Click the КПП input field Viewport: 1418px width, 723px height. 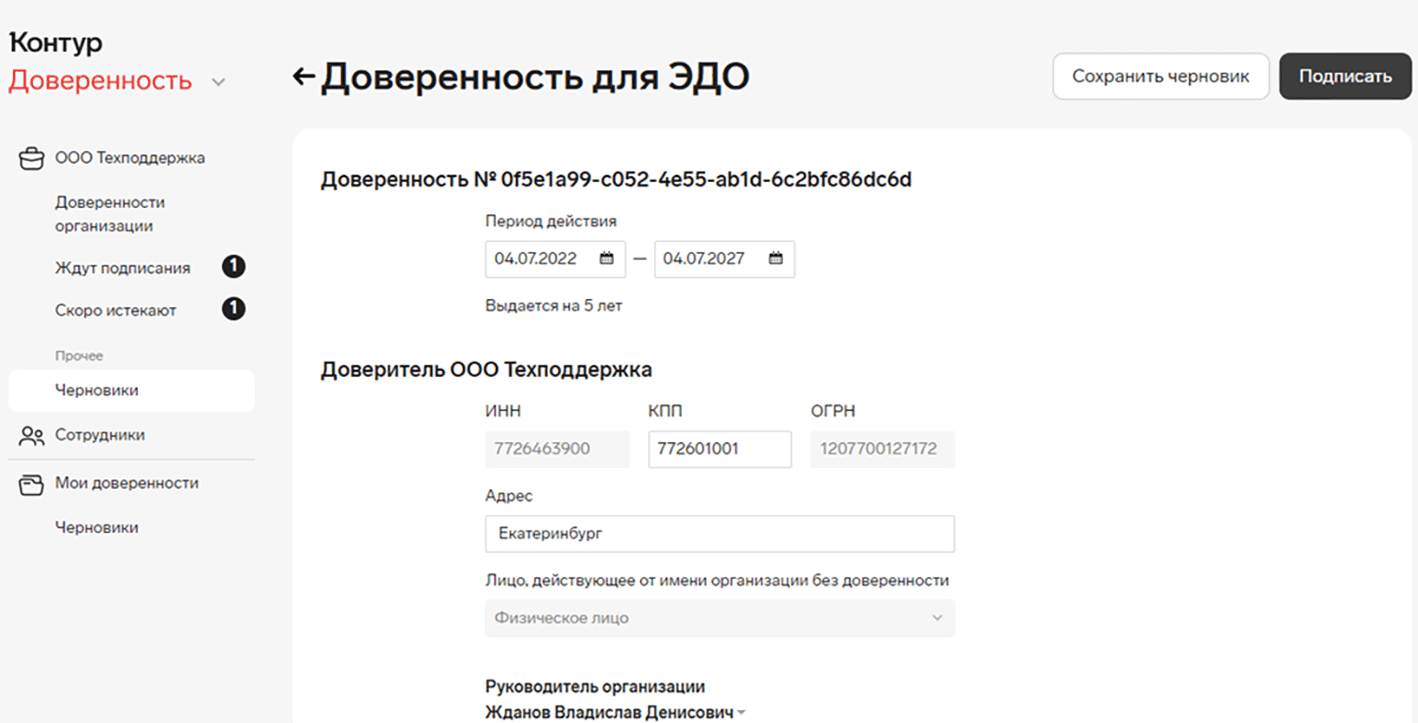tap(719, 449)
